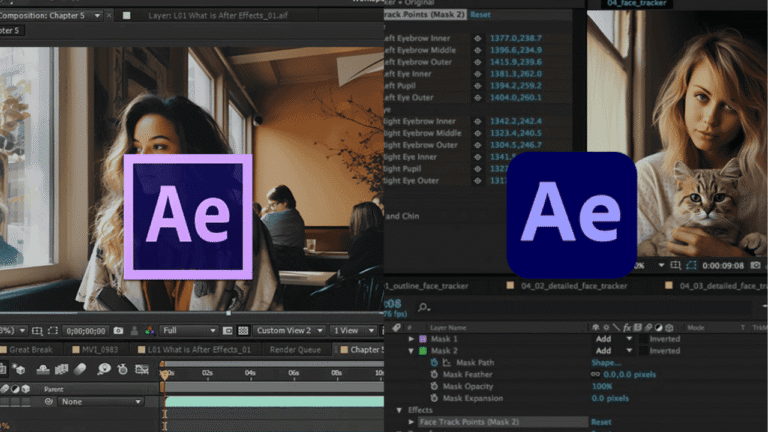Click the Mask Feather stopwatch icon
The image size is (768, 432).
point(434,375)
